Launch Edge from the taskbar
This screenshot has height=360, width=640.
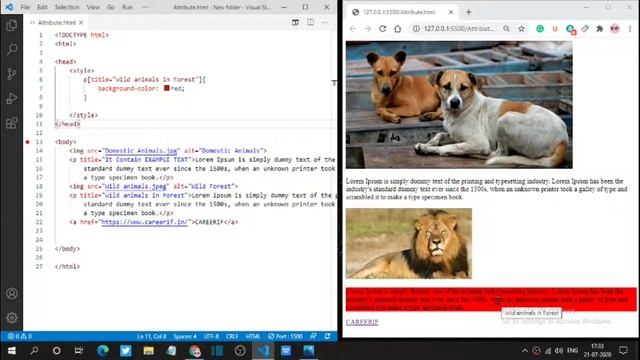102,351
